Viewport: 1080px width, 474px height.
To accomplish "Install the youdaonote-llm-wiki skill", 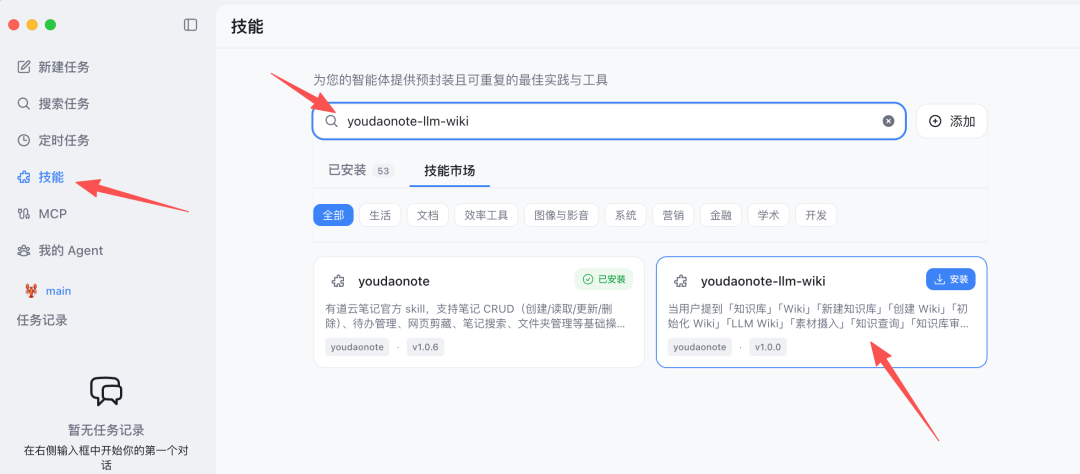I will pos(951,279).
